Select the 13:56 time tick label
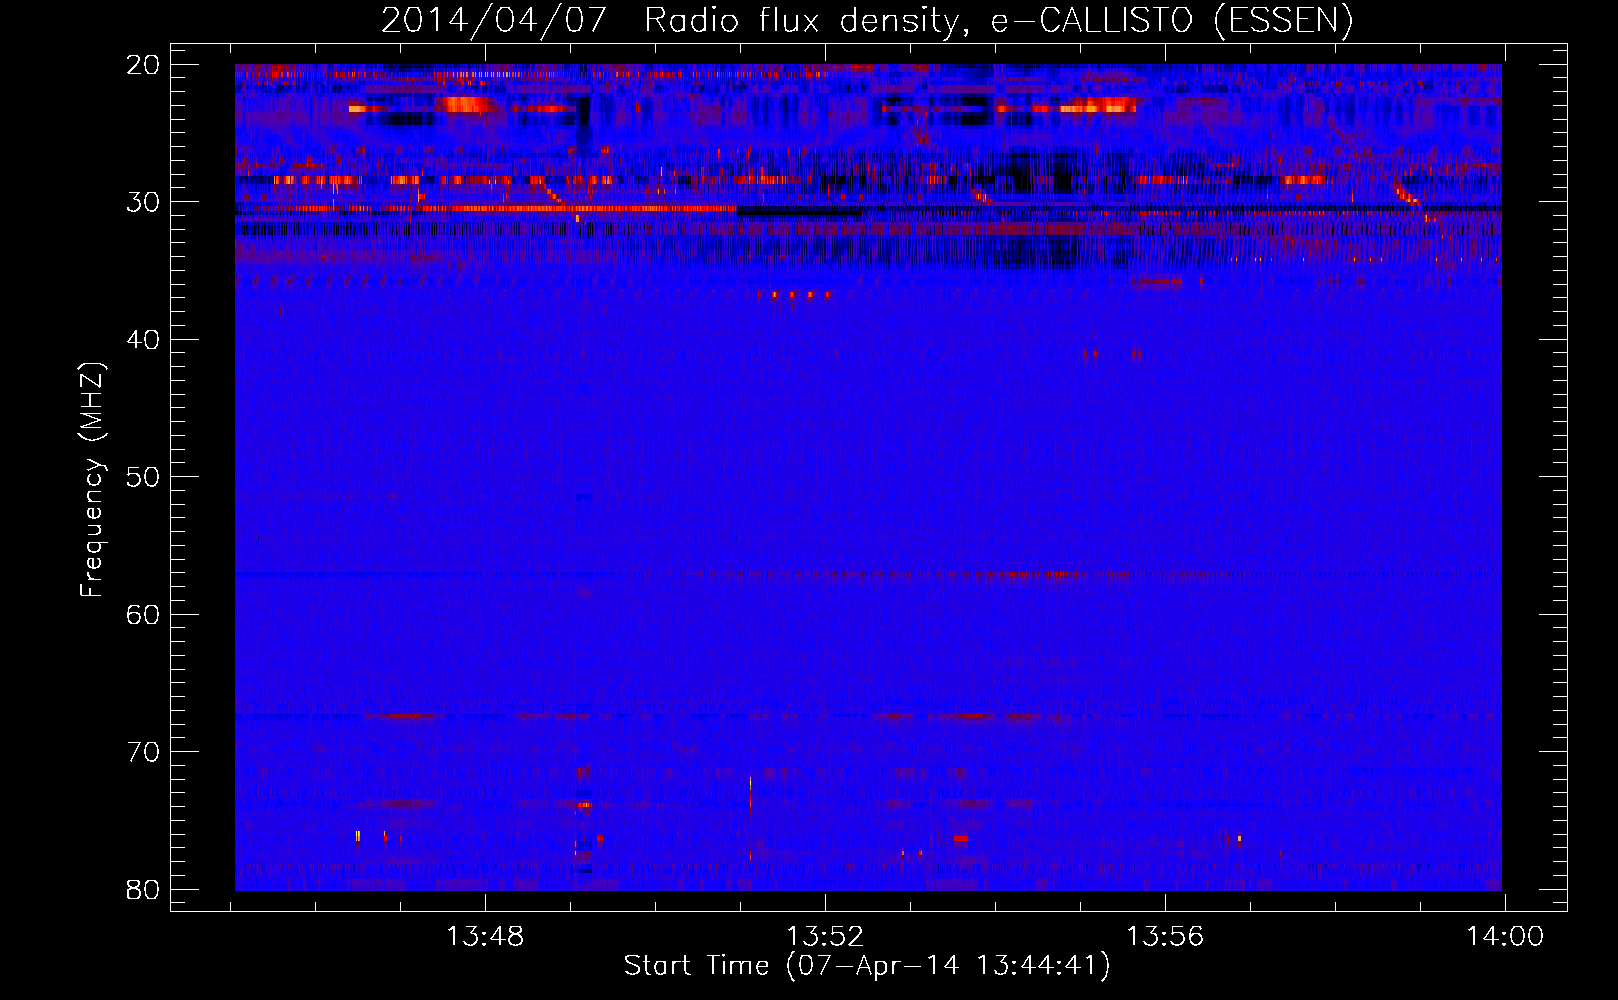 (x=1165, y=937)
